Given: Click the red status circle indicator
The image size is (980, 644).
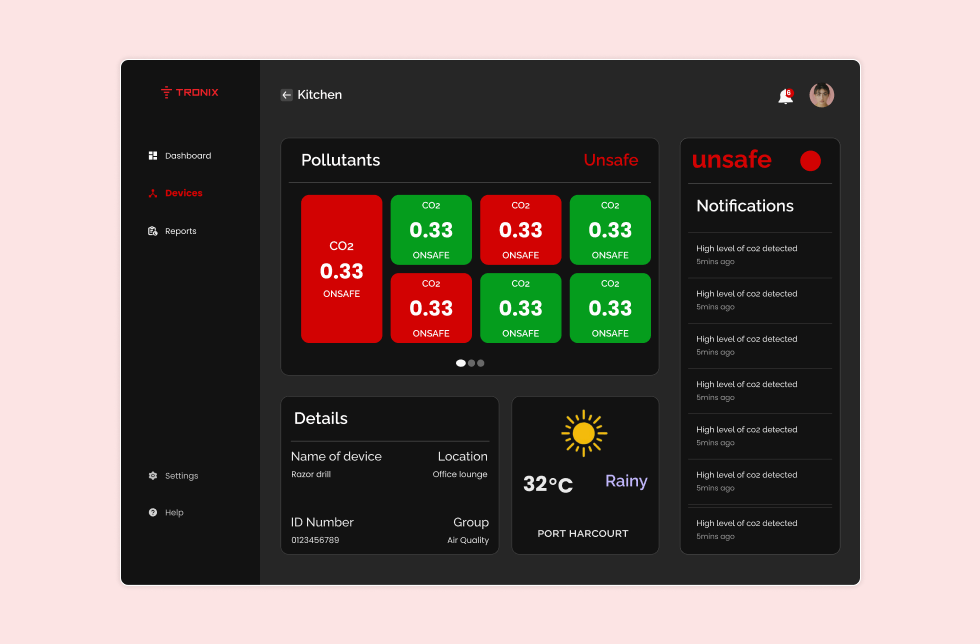Looking at the screenshot, I should [810, 161].
